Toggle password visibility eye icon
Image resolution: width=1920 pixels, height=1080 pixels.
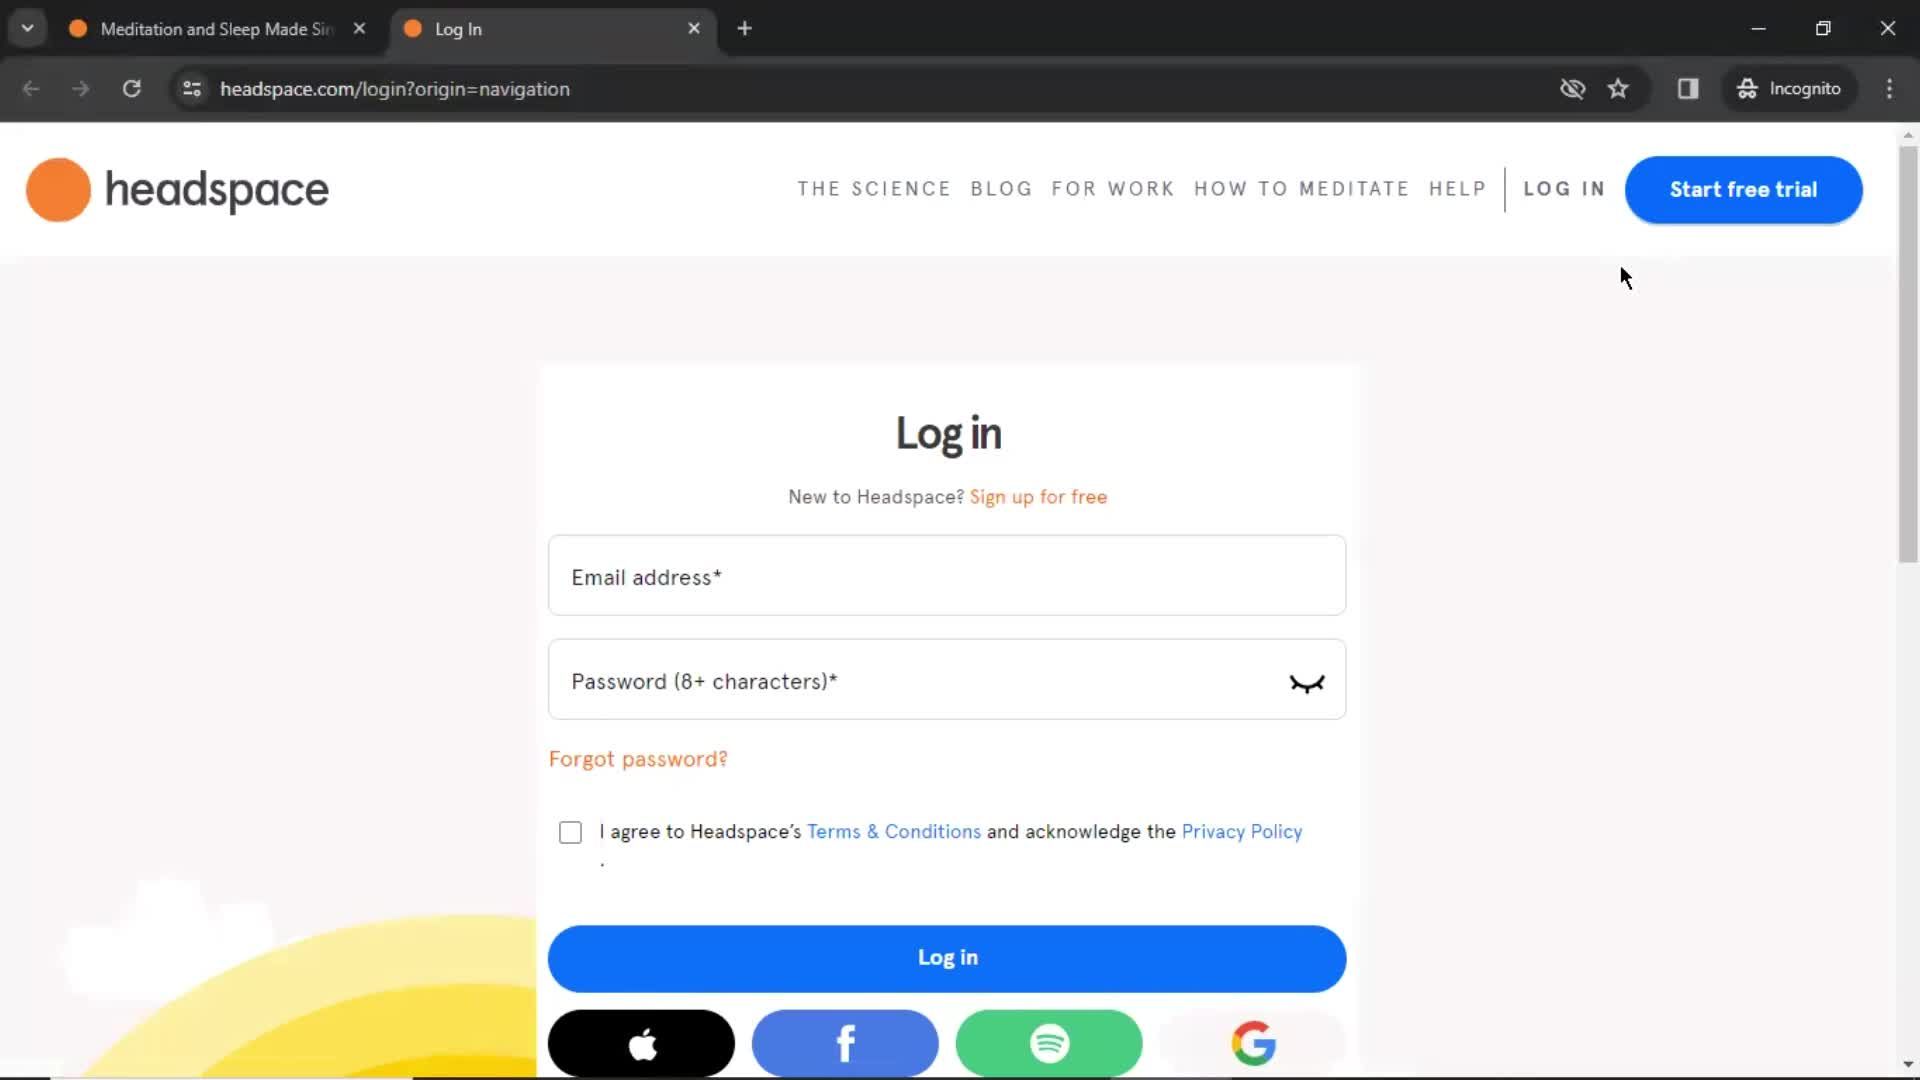1307,682
